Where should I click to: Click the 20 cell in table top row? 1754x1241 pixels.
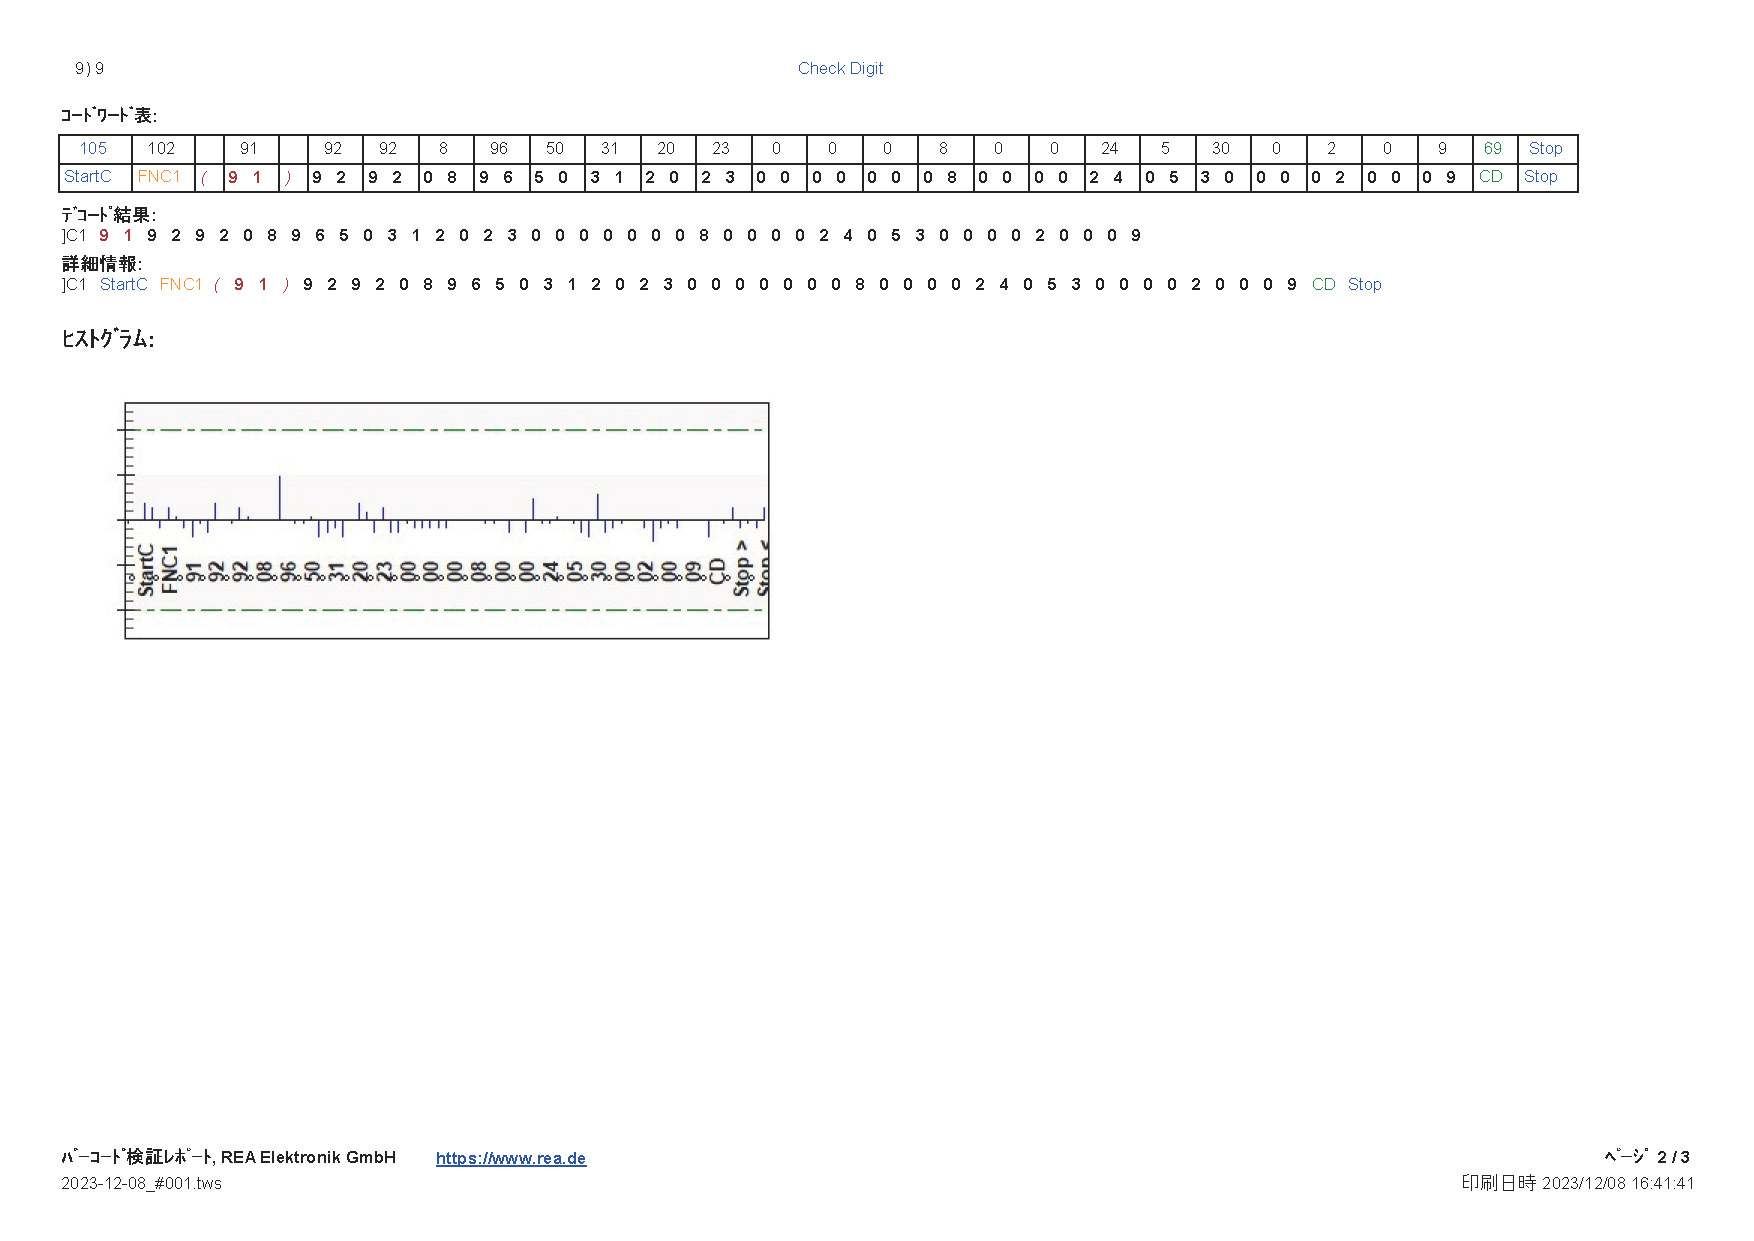(x=666, y=148)
